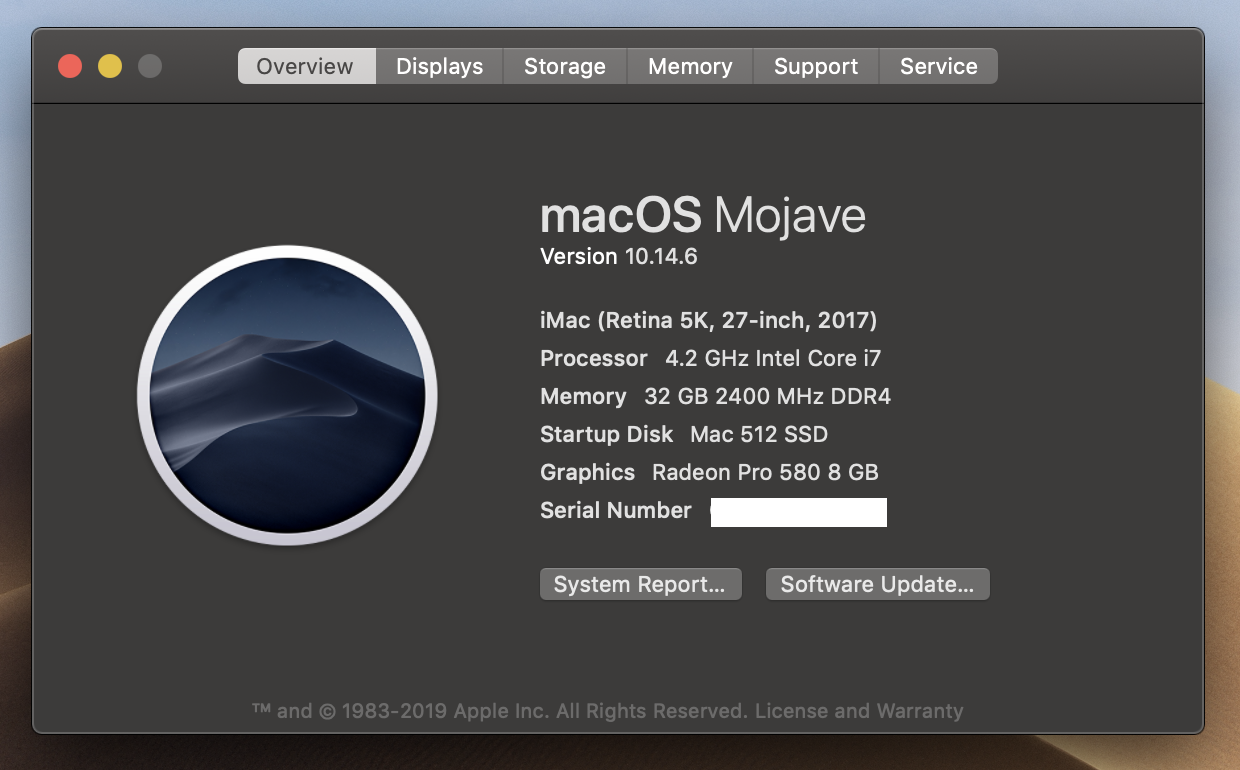Switch to the Displays tab
The height and width of the screenshot is (770, 1240).
tap(439, 66)
